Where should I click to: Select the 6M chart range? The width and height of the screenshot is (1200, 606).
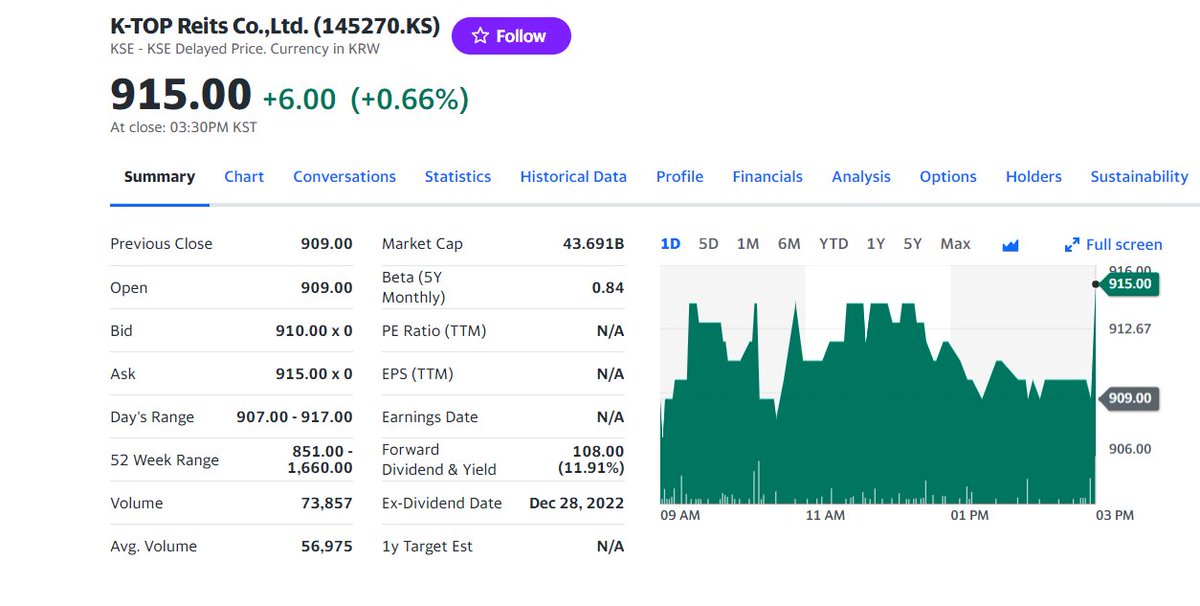(x=789, y=244)
